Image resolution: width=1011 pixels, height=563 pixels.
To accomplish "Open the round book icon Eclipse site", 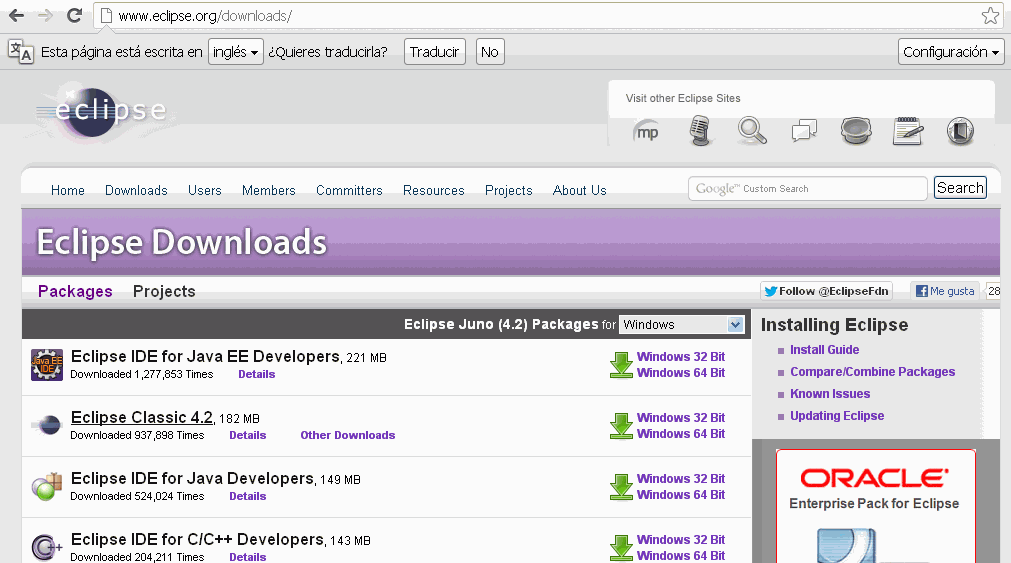I will click(x=960, y=131).
